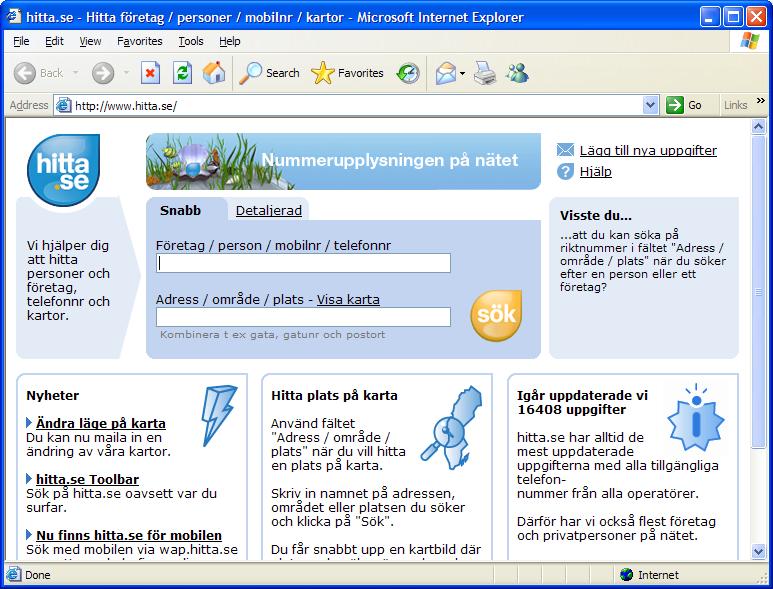Expand the Forward button history dropdown
The width and height of the screenshot is (773, 589).
pos(126,73)
